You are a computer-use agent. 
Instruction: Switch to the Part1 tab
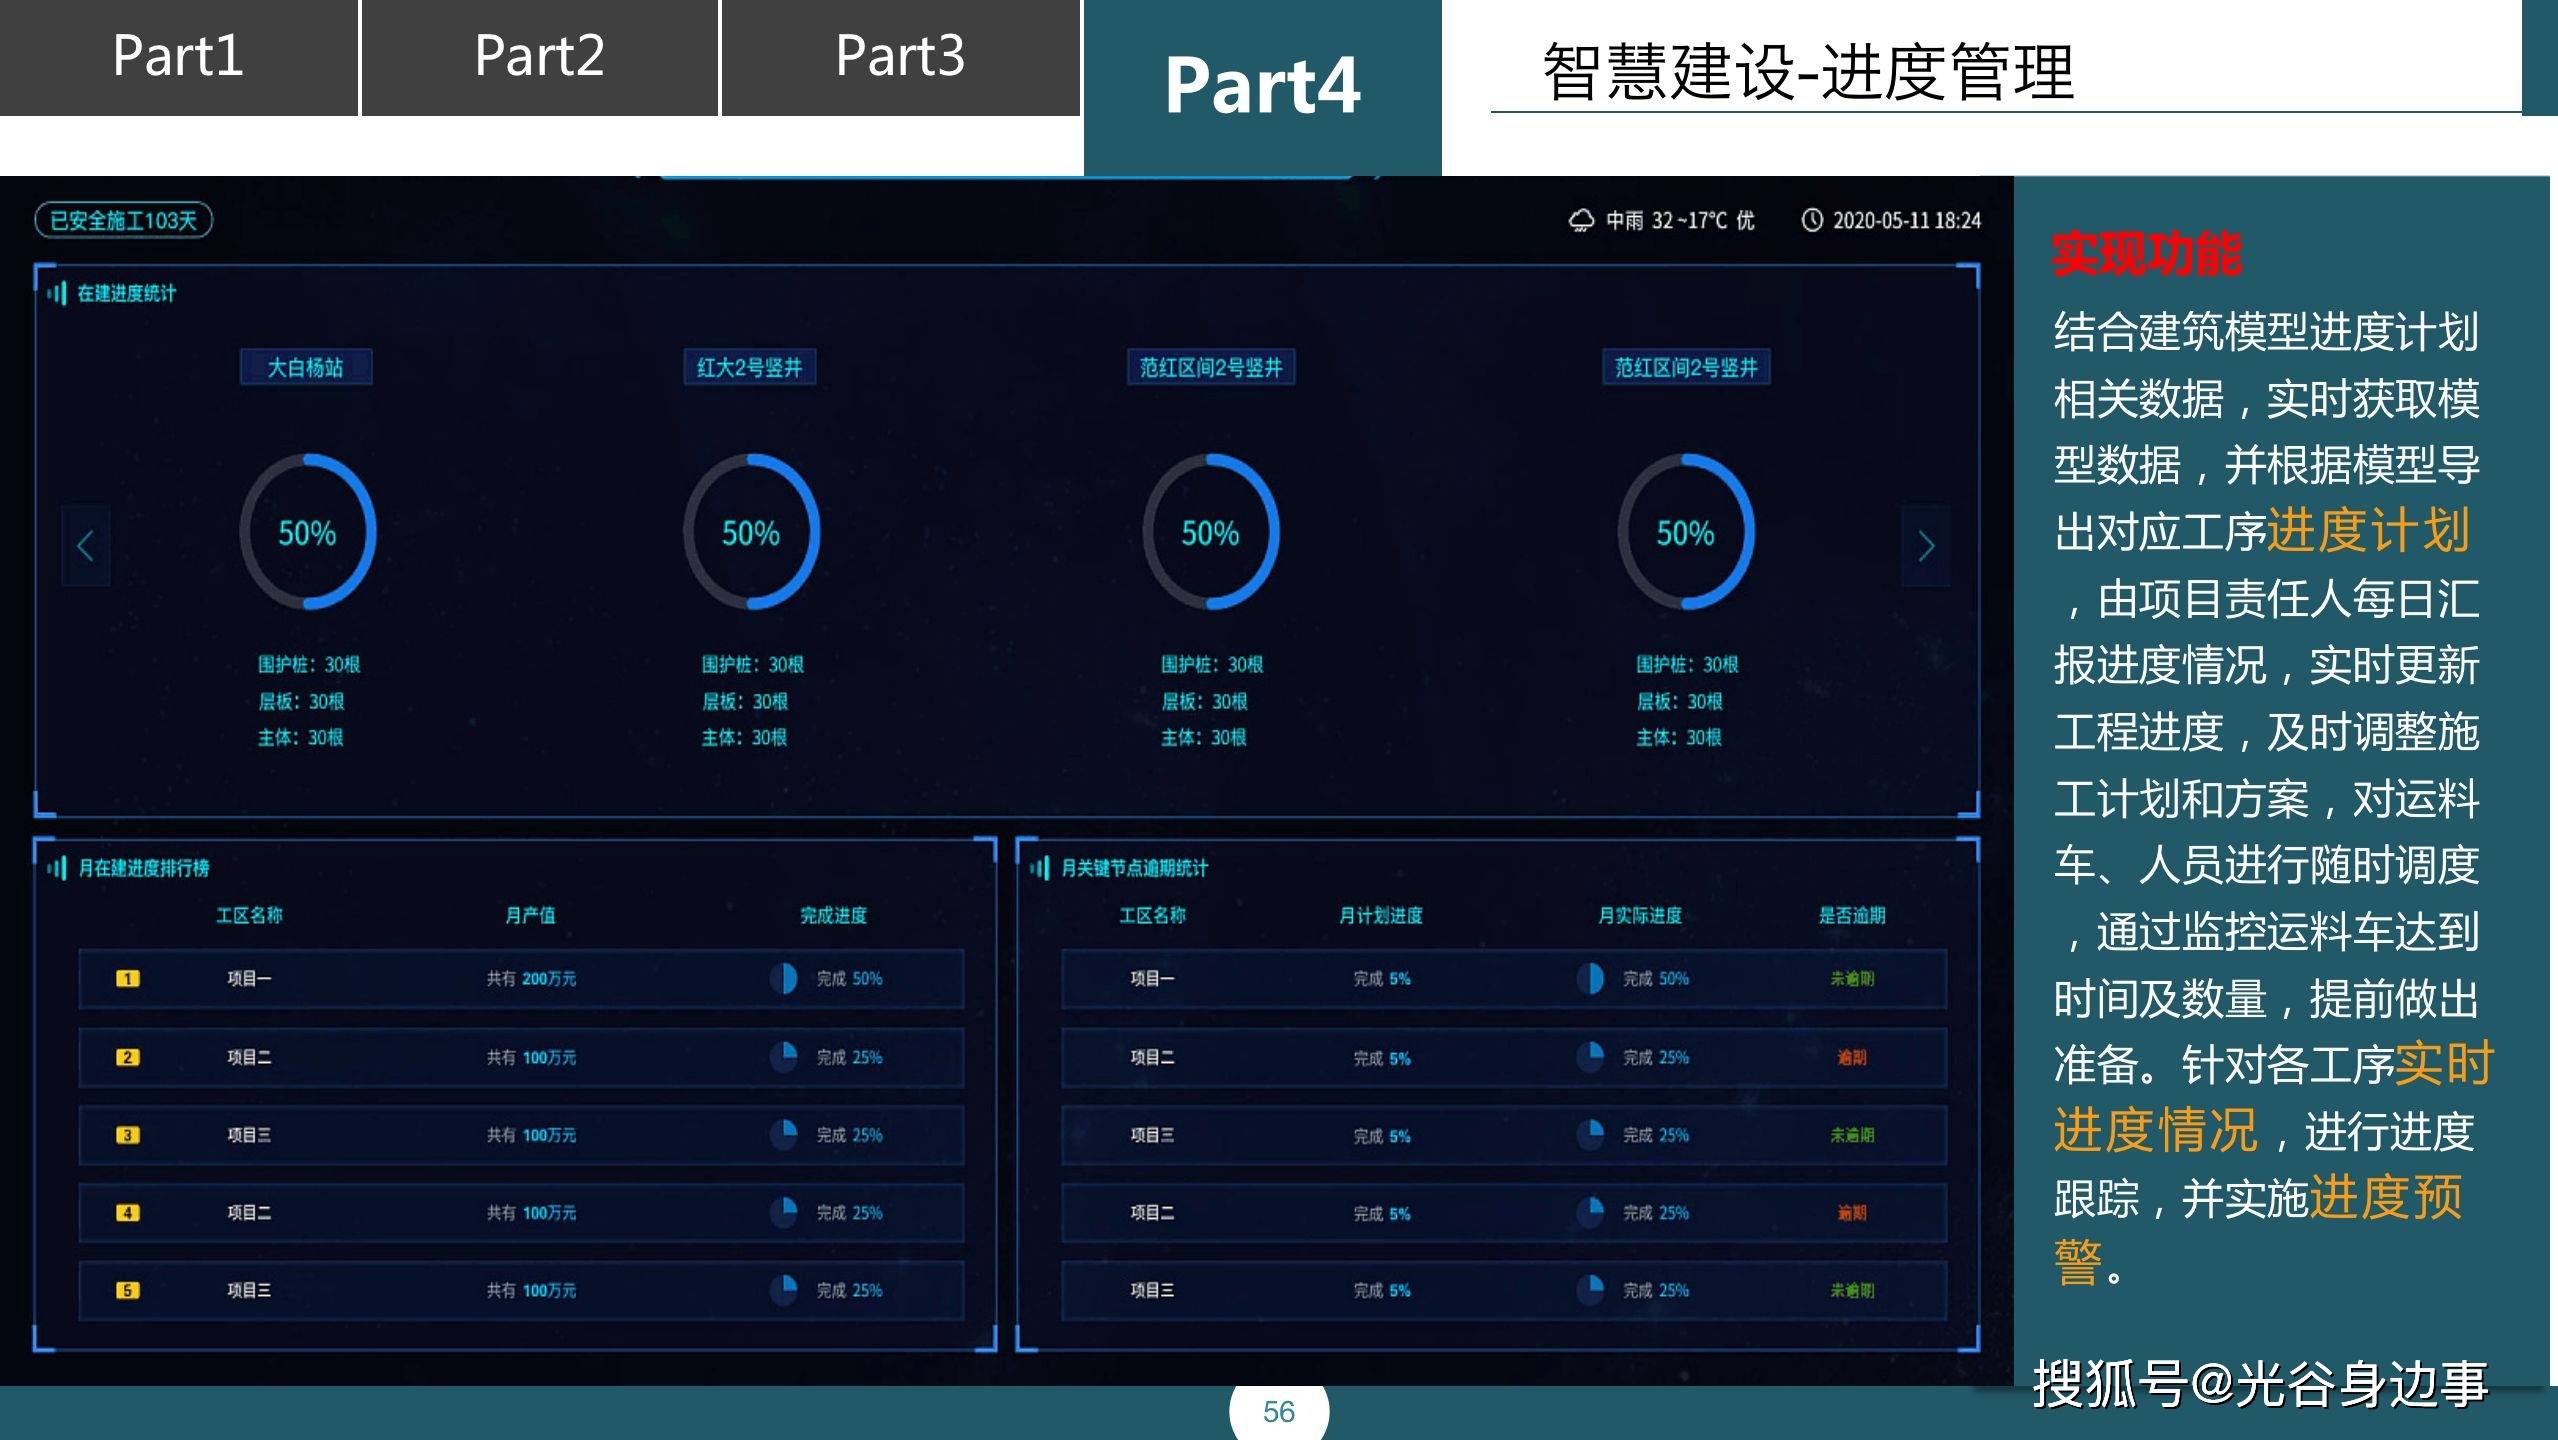coord(178,57)
